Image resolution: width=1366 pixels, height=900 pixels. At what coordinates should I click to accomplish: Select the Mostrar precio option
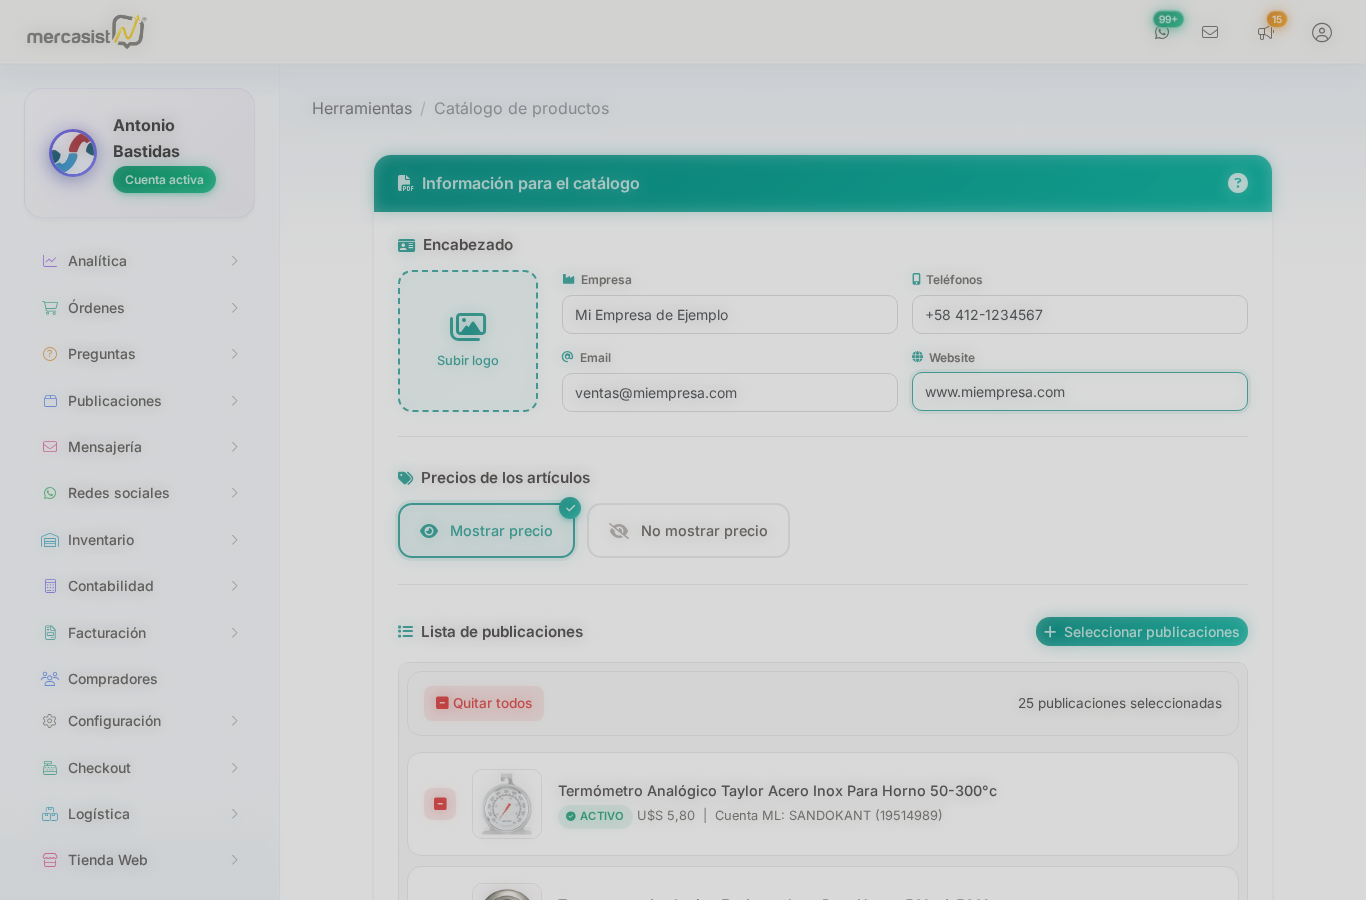(x=486, y=531)
